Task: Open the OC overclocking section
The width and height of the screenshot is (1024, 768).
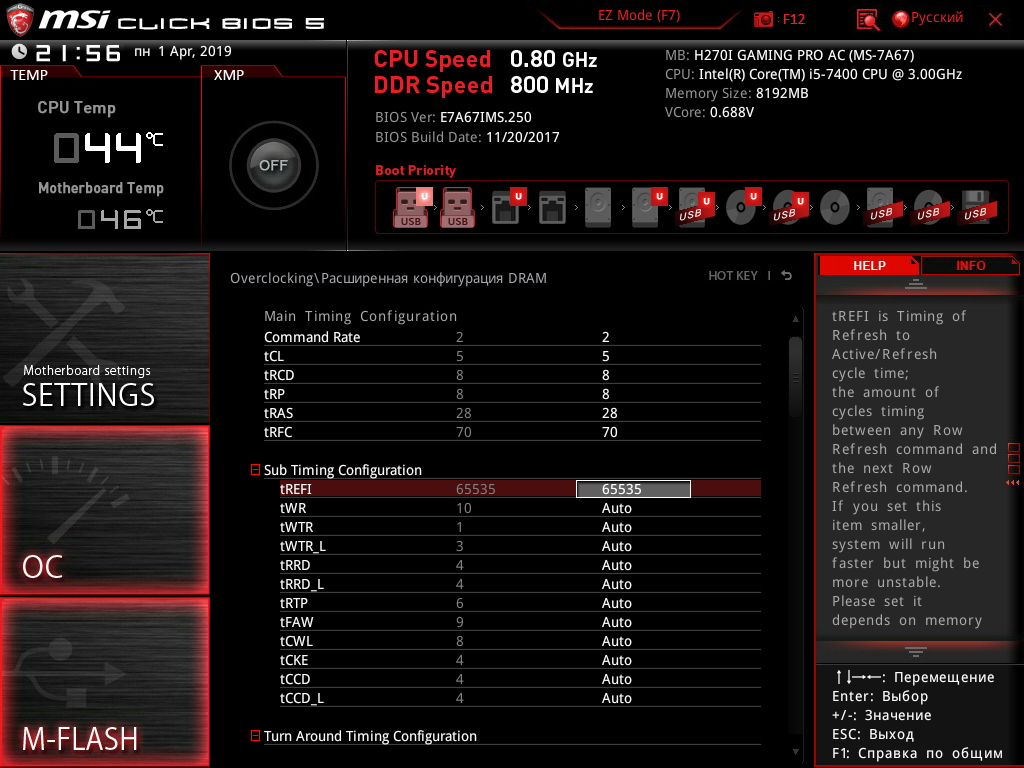Action: click(104, 511)
